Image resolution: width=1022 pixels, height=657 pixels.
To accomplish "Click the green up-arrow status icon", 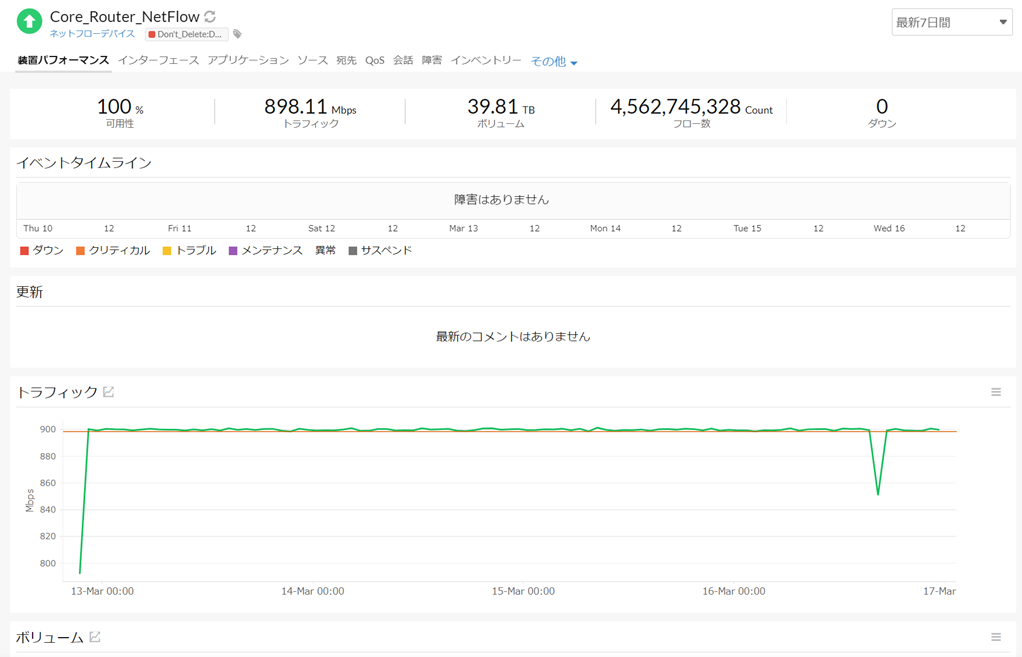I will pyautogui.click(x=30, y=21).
